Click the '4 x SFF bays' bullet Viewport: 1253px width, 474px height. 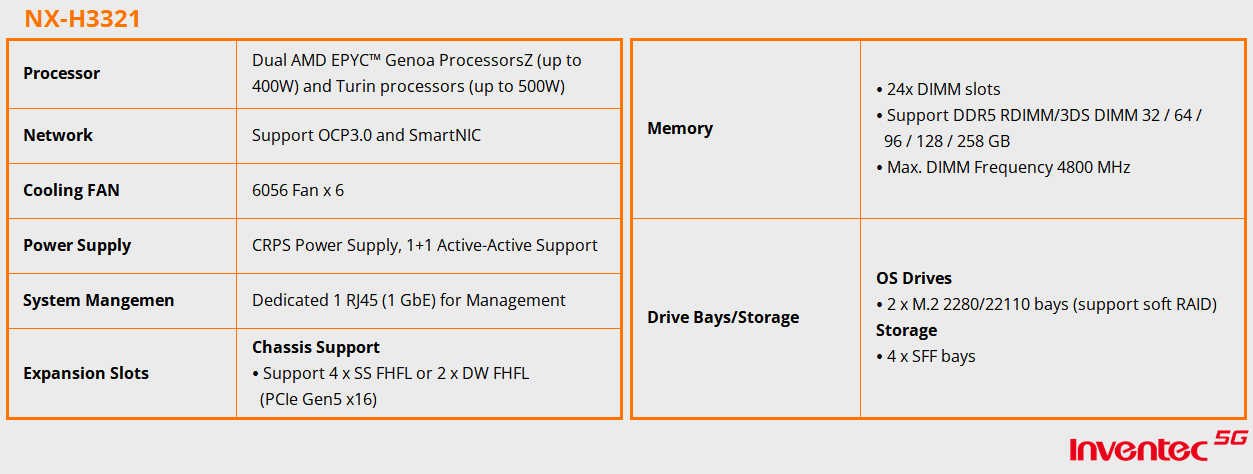tap(925, 356)
